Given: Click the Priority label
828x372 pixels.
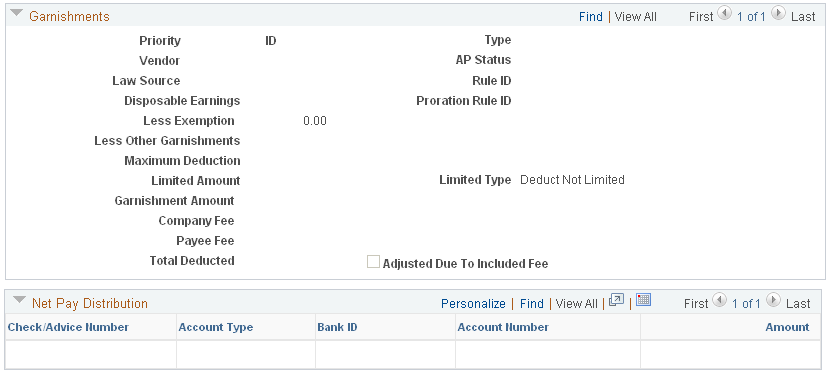Looking at the screenshot, I should 160,41.
